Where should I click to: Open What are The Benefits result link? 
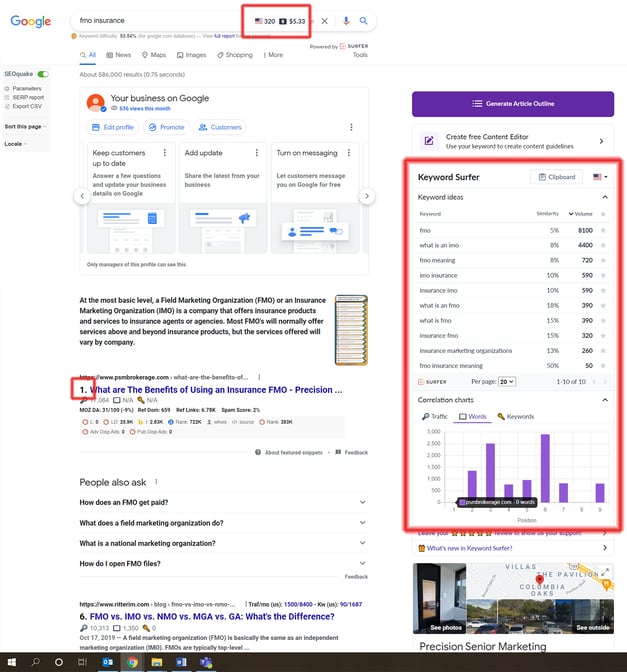[x=216, y=390]
